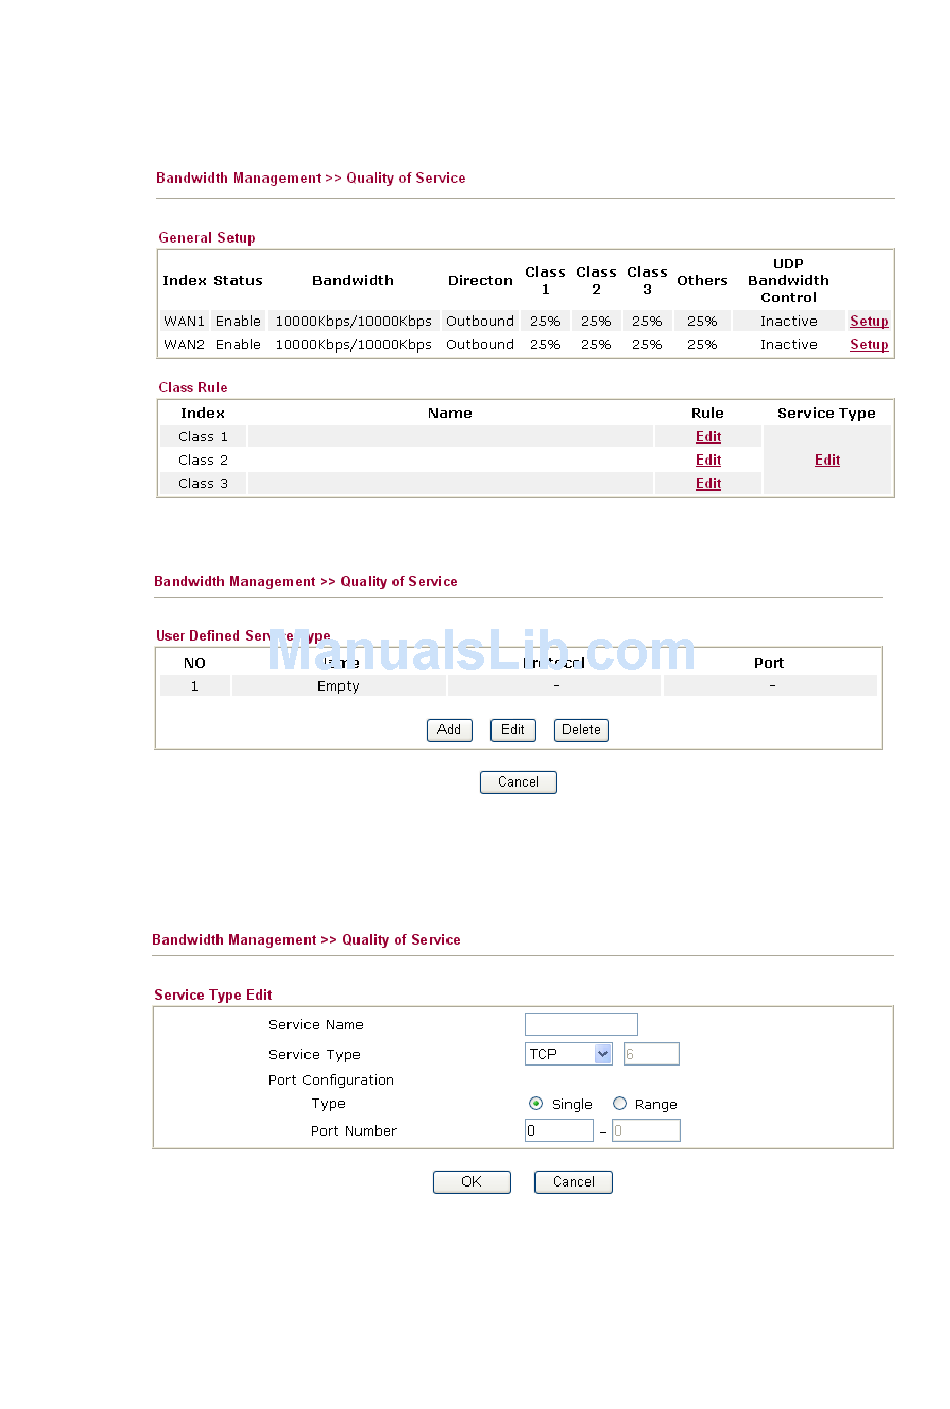
Task: Click WAN1 Inactive UDP Bandwidth Control status
Action: [788, 321]
